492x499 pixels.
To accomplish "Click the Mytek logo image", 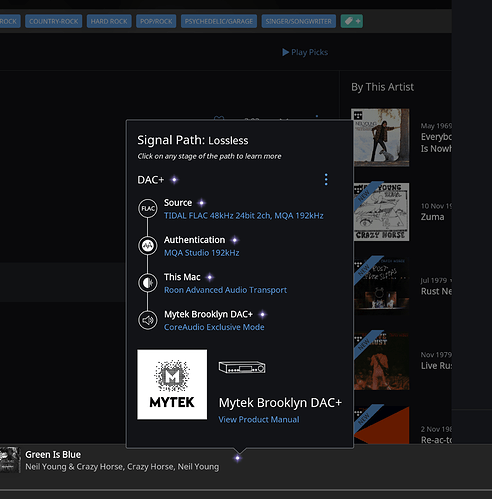I will pyautogui.click(x=172, y=384).
